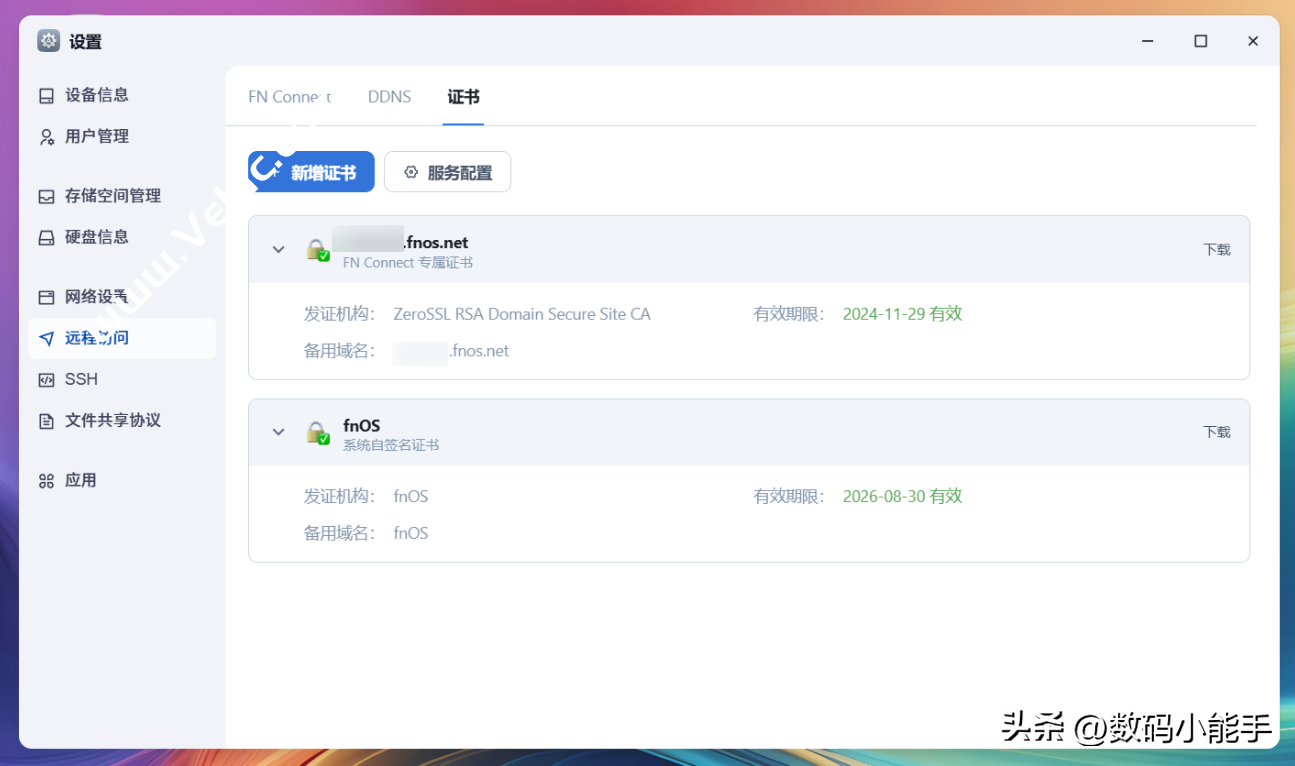The width and height of the screenshot is (1295, 766).
Task: Click the bold fnOS certificate title
Action: pos(361,426)
